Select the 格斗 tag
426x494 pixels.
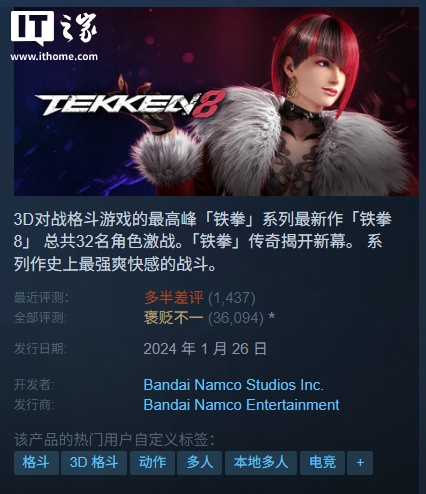(36, 463)
